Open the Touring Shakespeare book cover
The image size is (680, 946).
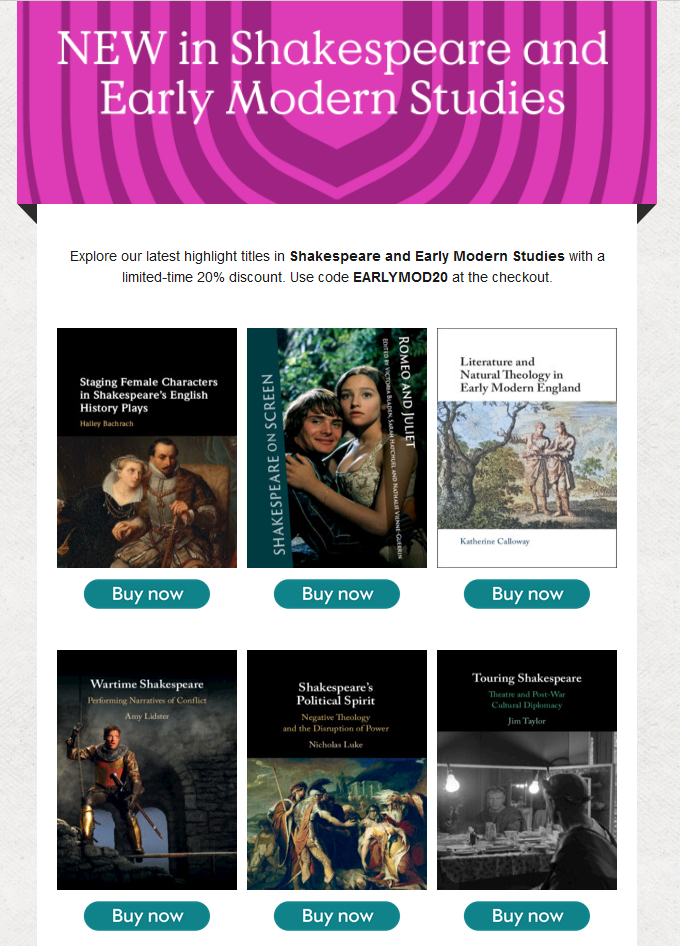(527, 770)
